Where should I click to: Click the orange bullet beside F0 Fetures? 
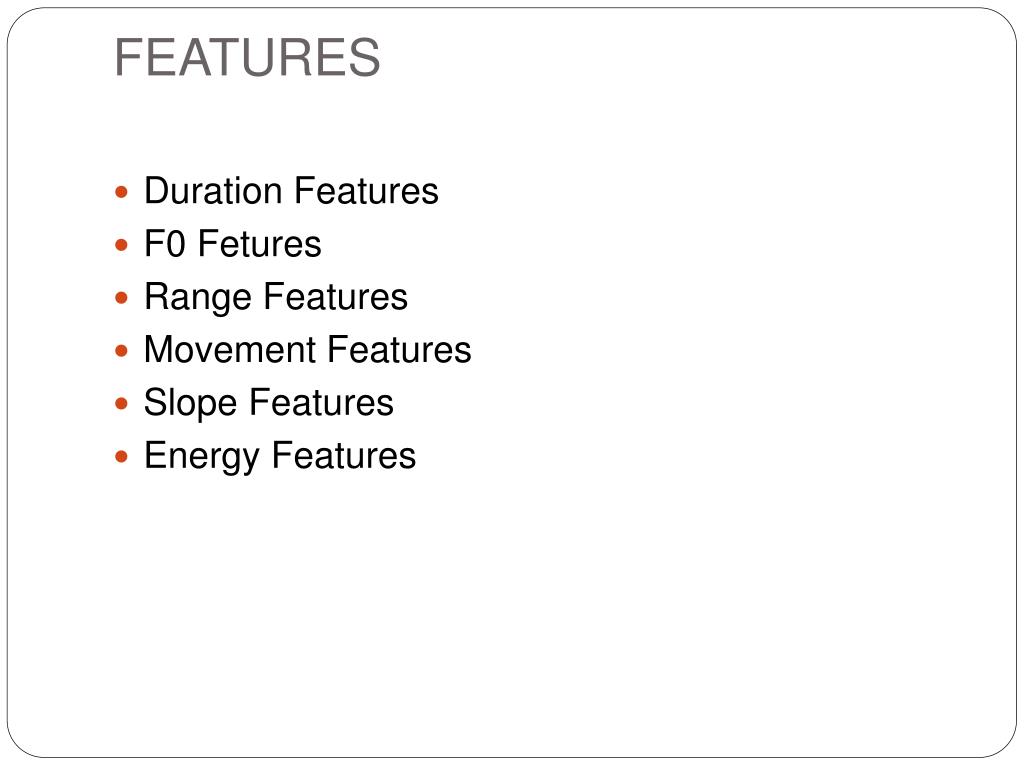coord(121,246)
